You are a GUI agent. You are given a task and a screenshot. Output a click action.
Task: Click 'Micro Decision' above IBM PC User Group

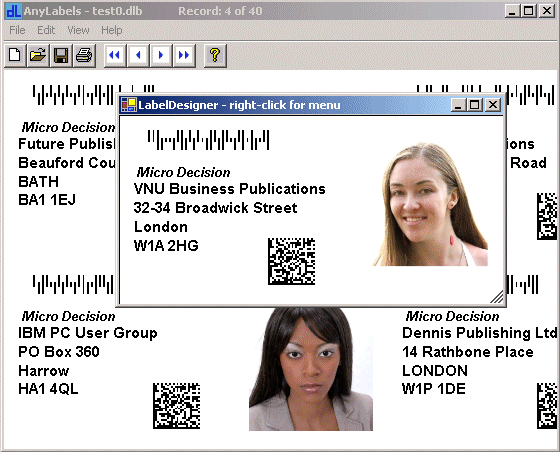point(68,316)
